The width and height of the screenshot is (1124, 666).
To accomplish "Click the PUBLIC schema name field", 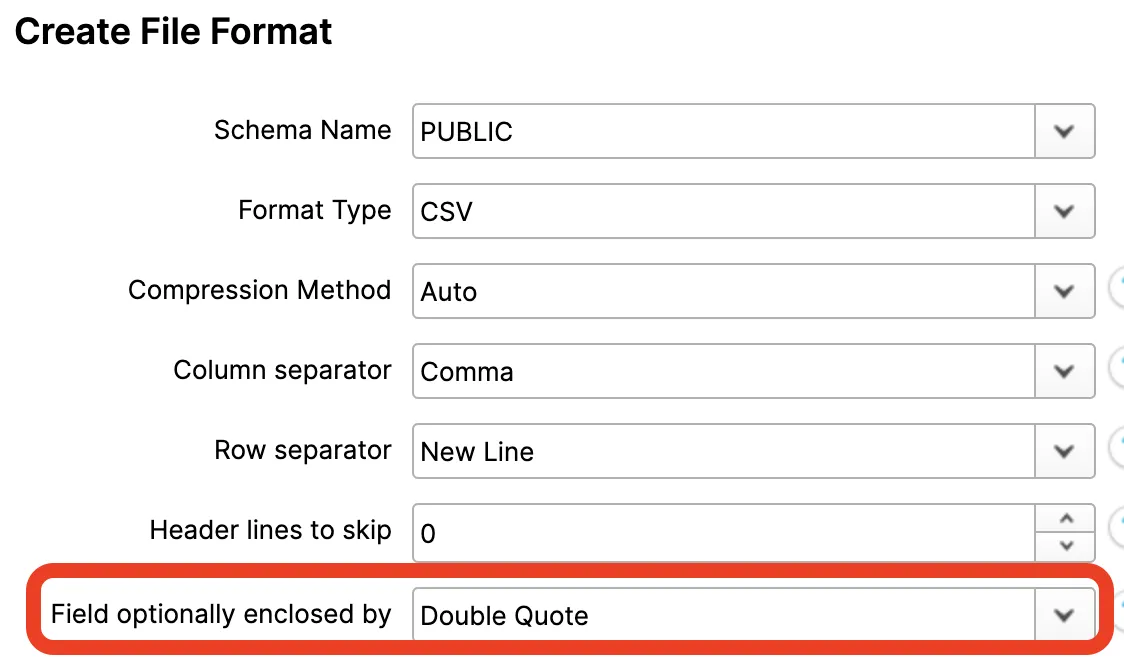I will coord(722,131).
